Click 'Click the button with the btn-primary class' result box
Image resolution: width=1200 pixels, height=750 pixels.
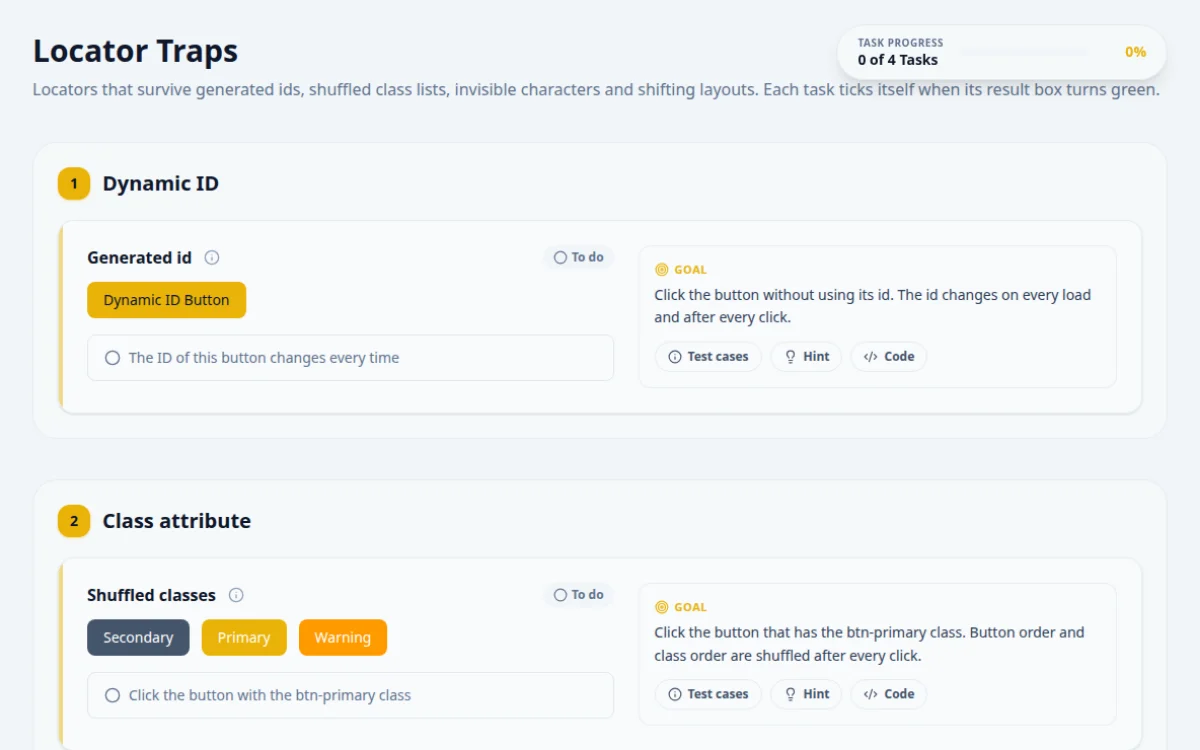click(350, 695)
